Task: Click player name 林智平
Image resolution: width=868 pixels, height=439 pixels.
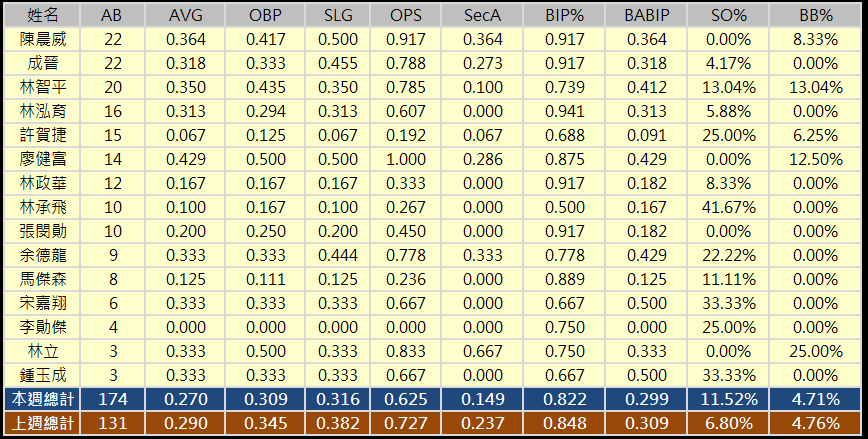Action: coord(38,87)
